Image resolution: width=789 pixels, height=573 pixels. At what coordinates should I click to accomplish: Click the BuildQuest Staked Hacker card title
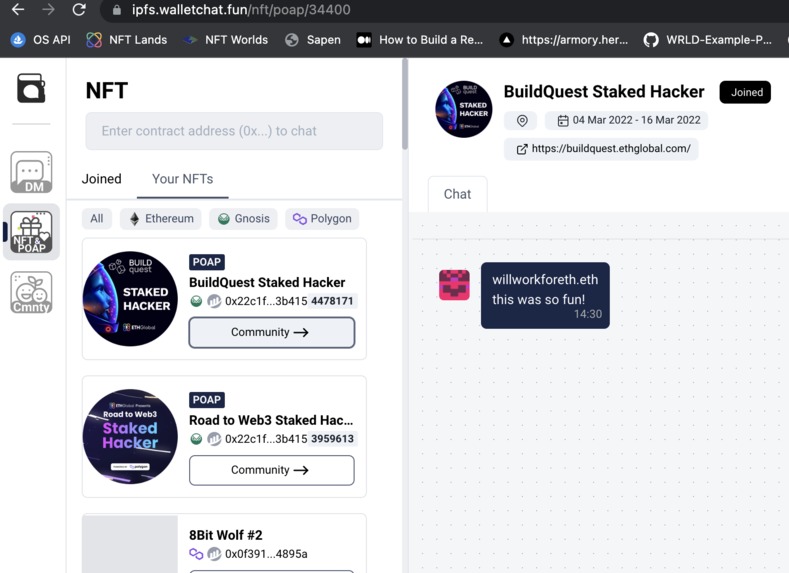tap(267, 282)
